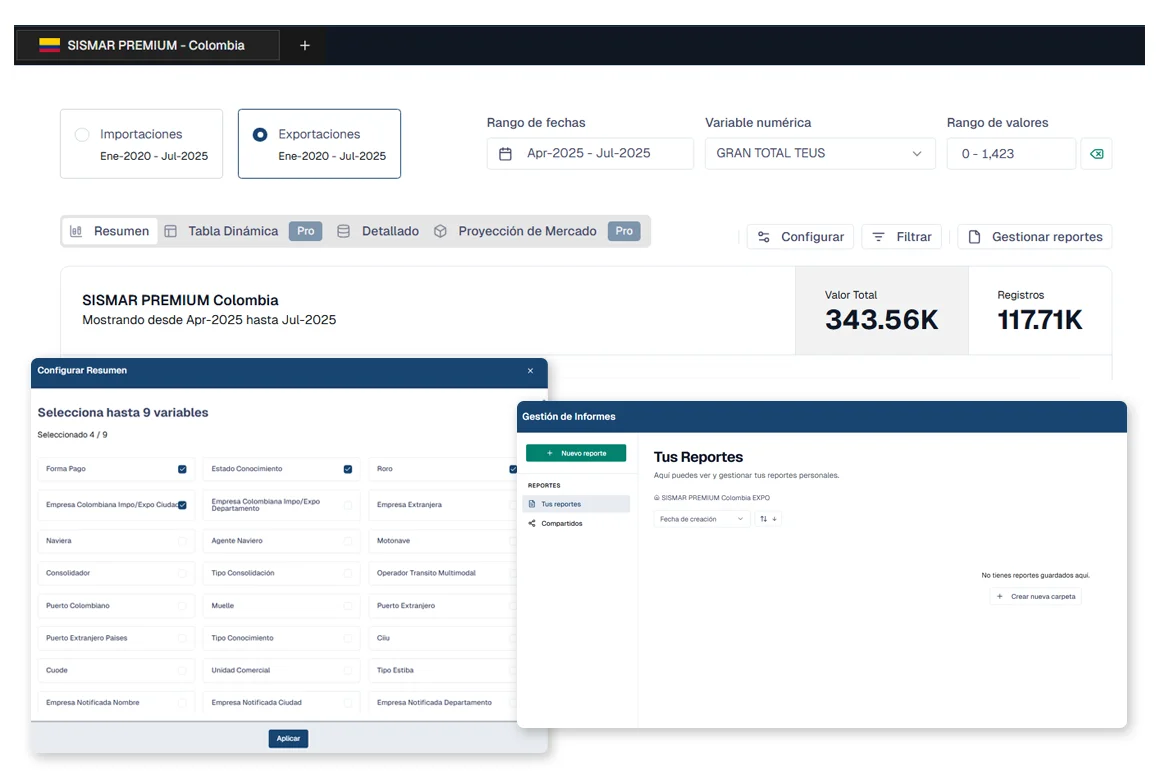
Task: Open the Detallado tab
Action: (x=379, y=231)
